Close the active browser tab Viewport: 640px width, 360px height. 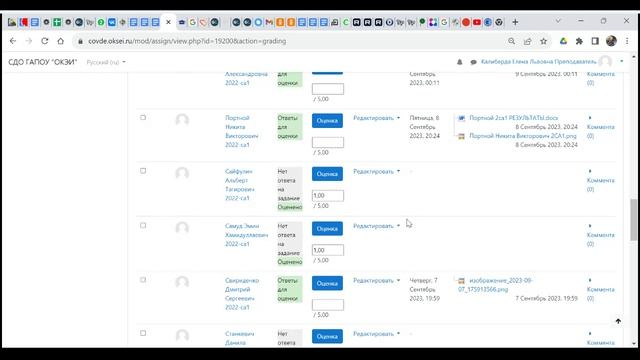click(168, 22)
